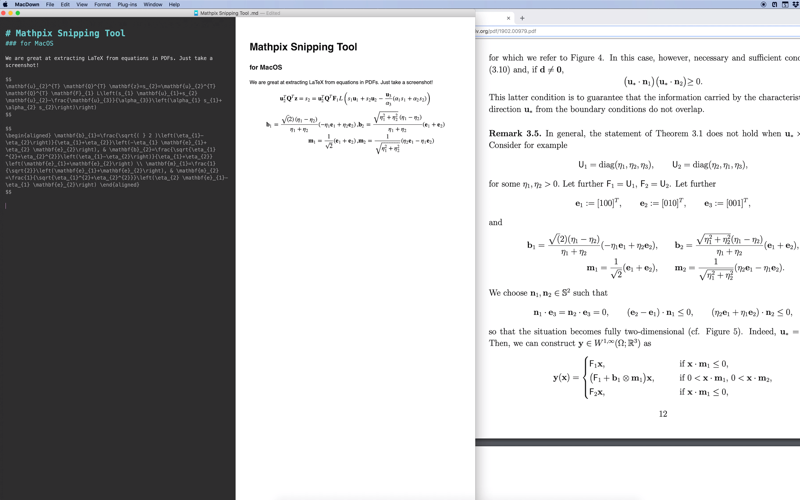This screenshot has height=500, width=800.
Task: Open the MacDown application menu
Action: pyautogui.click(x=27, y=4)
